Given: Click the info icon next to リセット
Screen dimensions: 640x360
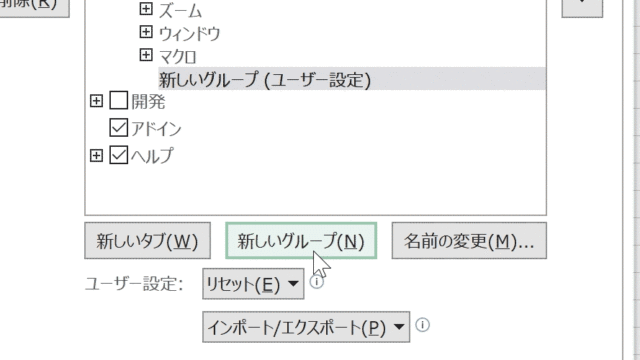Looking at the screenshot, I should point(317,281).
